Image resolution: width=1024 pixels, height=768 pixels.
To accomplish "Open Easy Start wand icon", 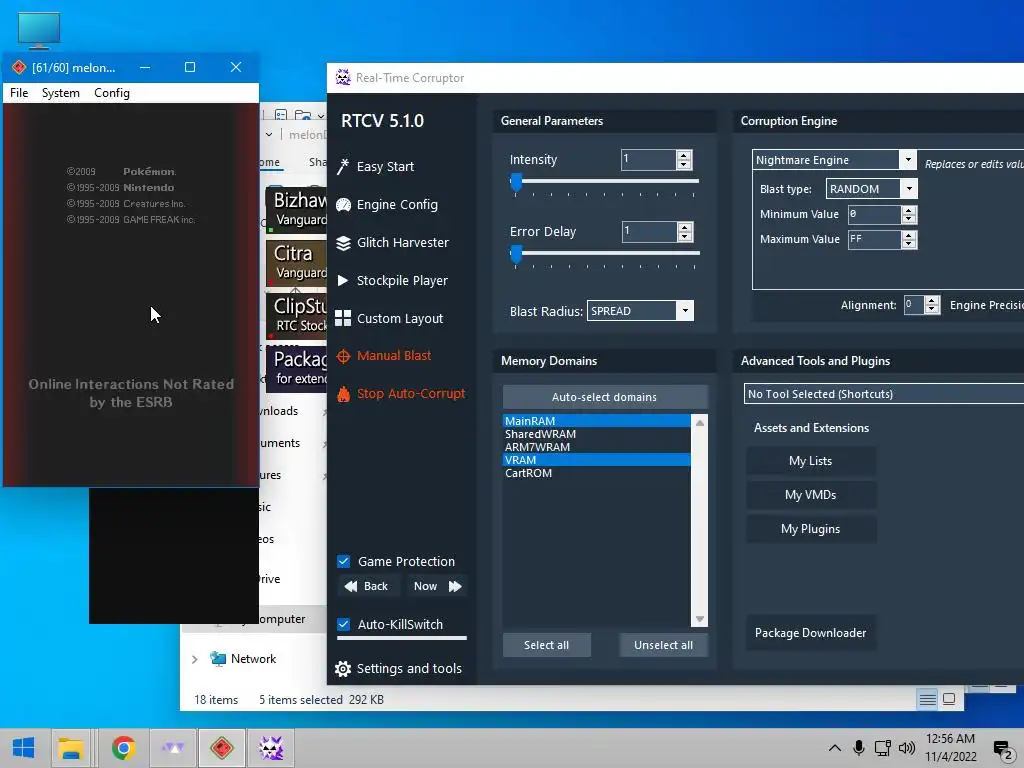I will (x=343, y=167).
